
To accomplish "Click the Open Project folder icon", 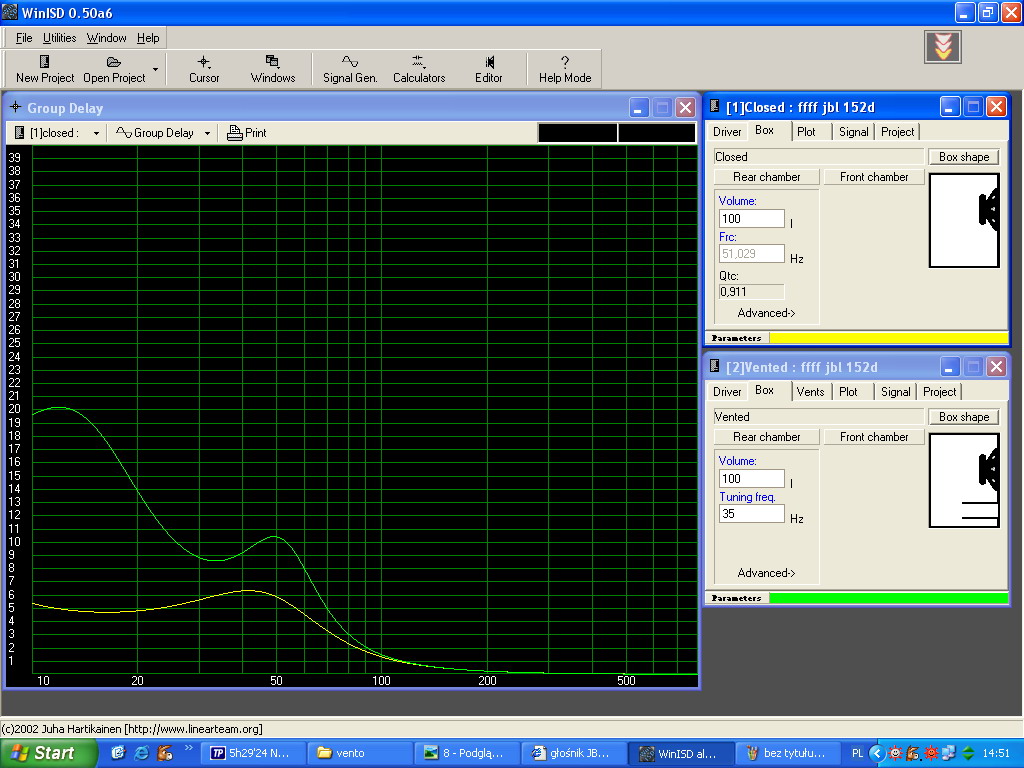I will (114, 62).
